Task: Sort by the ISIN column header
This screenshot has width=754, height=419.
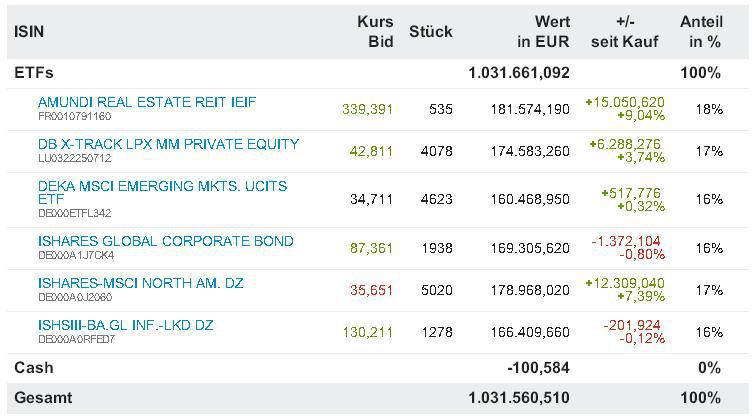Action: [x=29, y=31]
